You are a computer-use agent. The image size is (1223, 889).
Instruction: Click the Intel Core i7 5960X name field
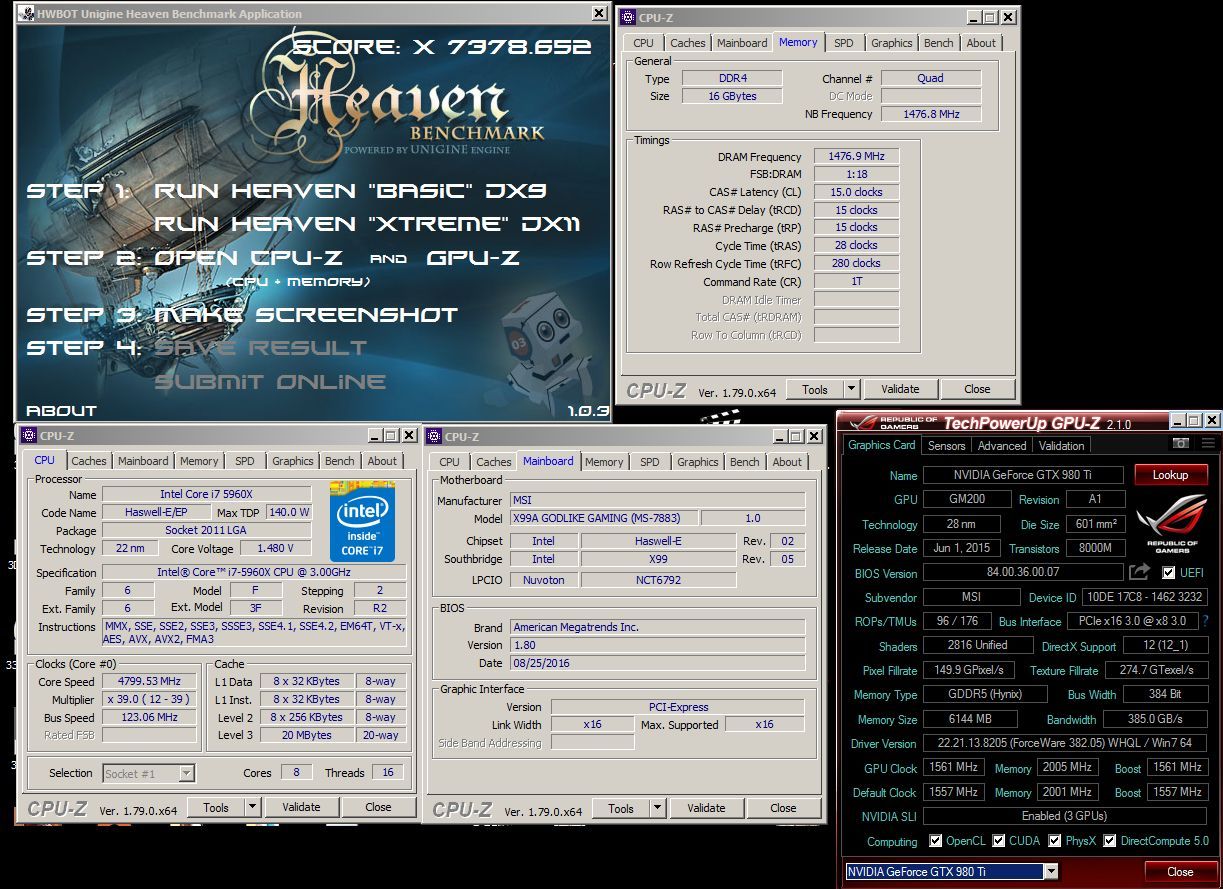click(207, 494)
